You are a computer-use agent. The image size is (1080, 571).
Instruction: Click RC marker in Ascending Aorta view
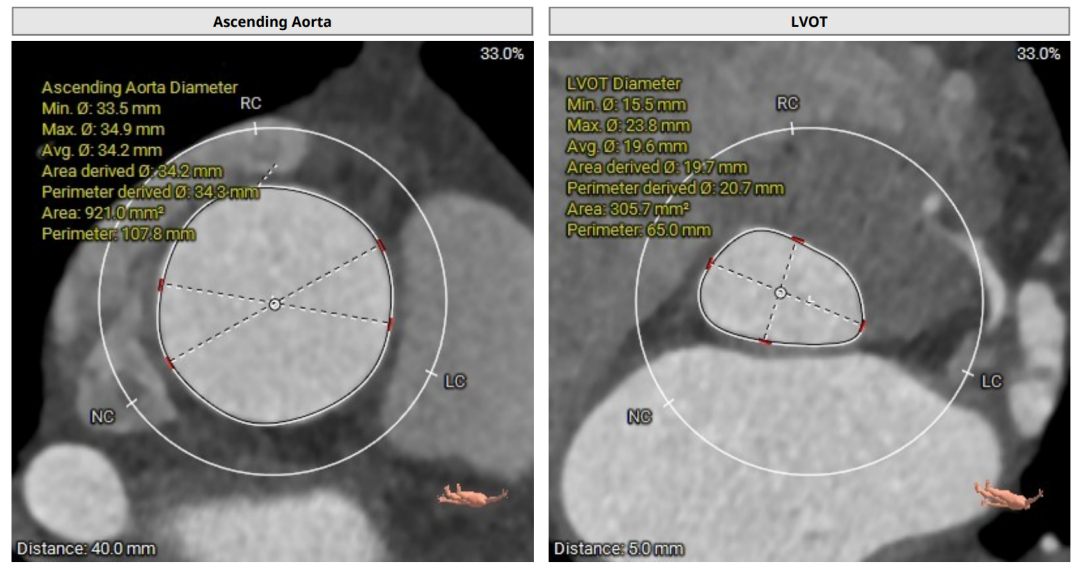[x=251, y=103]
